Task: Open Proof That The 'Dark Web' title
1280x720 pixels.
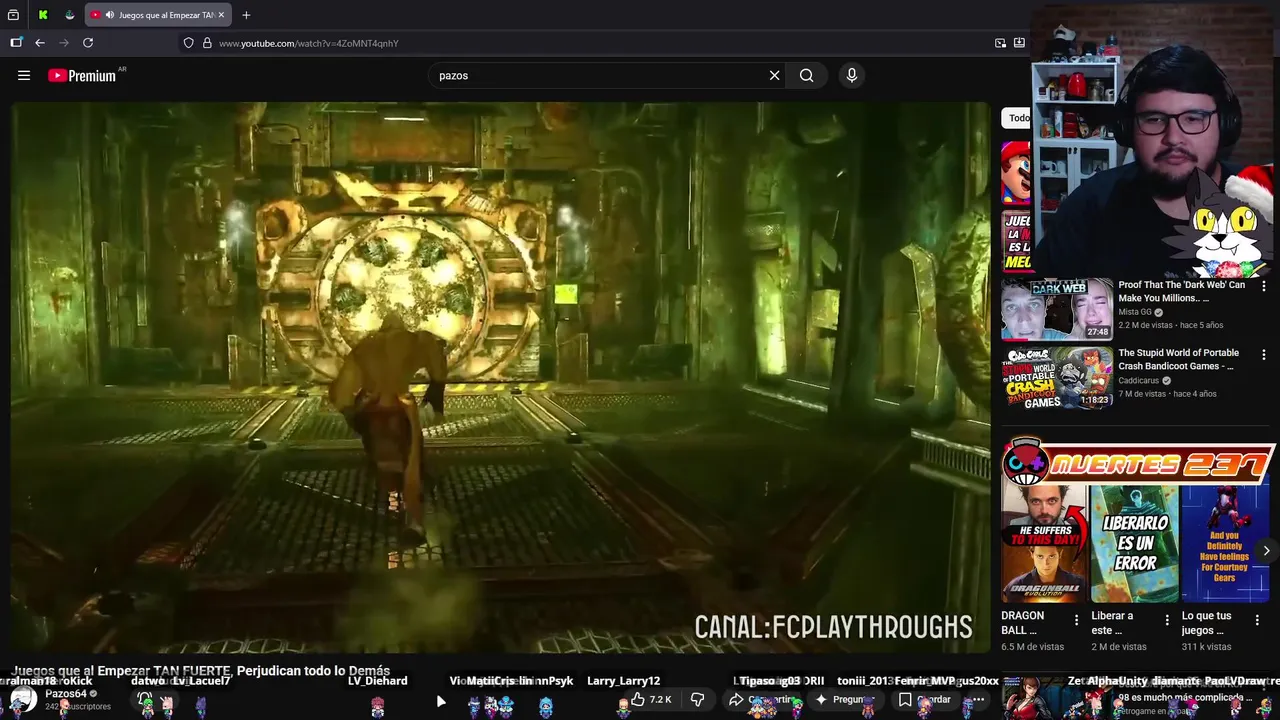Action: [1181, 291]
